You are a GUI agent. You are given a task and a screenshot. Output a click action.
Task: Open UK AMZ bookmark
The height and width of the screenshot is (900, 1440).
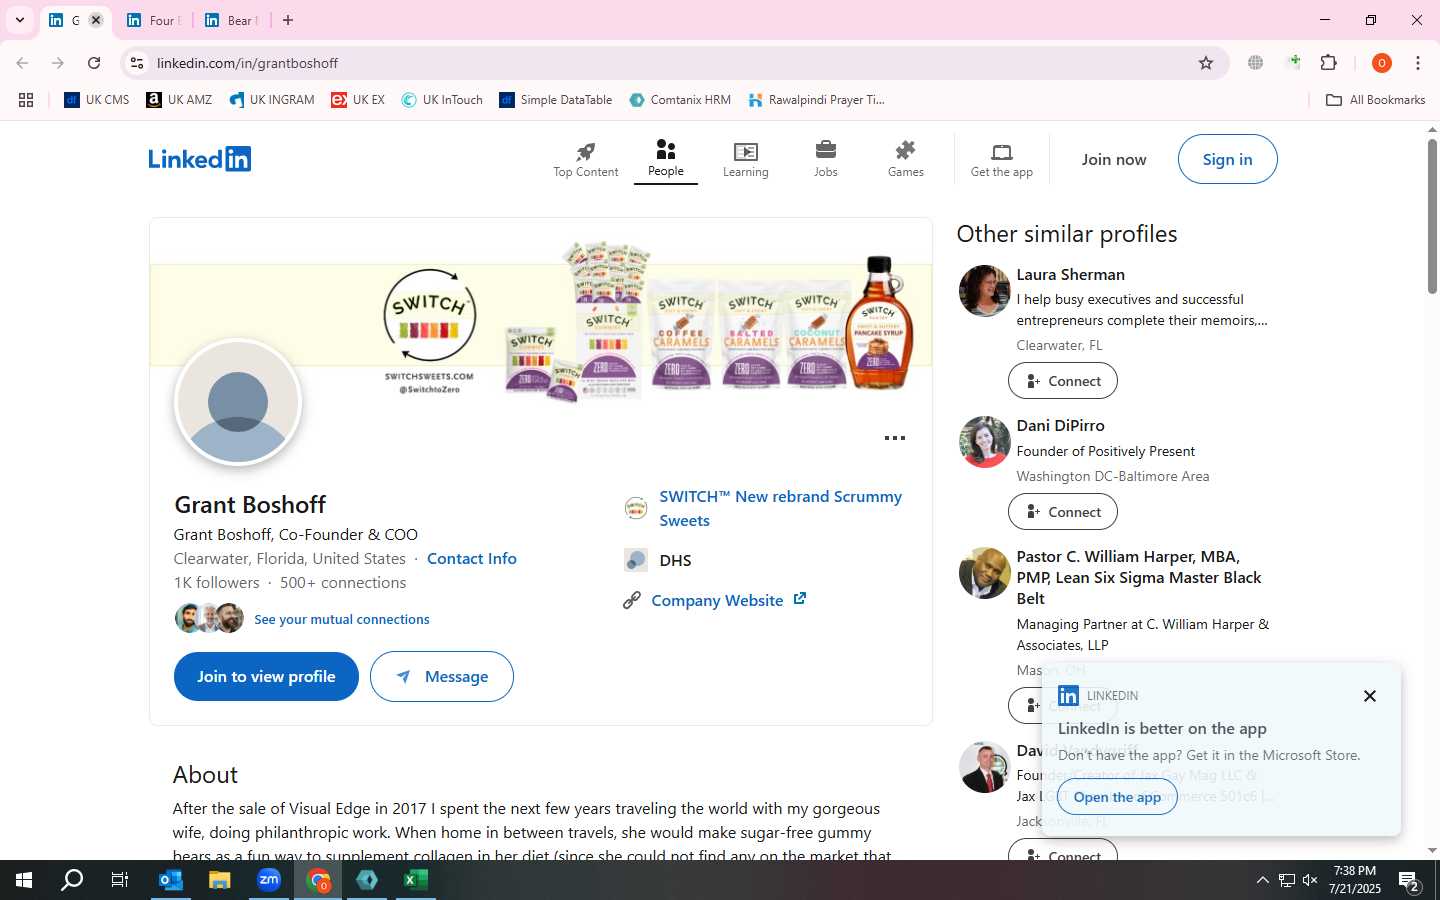click(x=179, y=100)
